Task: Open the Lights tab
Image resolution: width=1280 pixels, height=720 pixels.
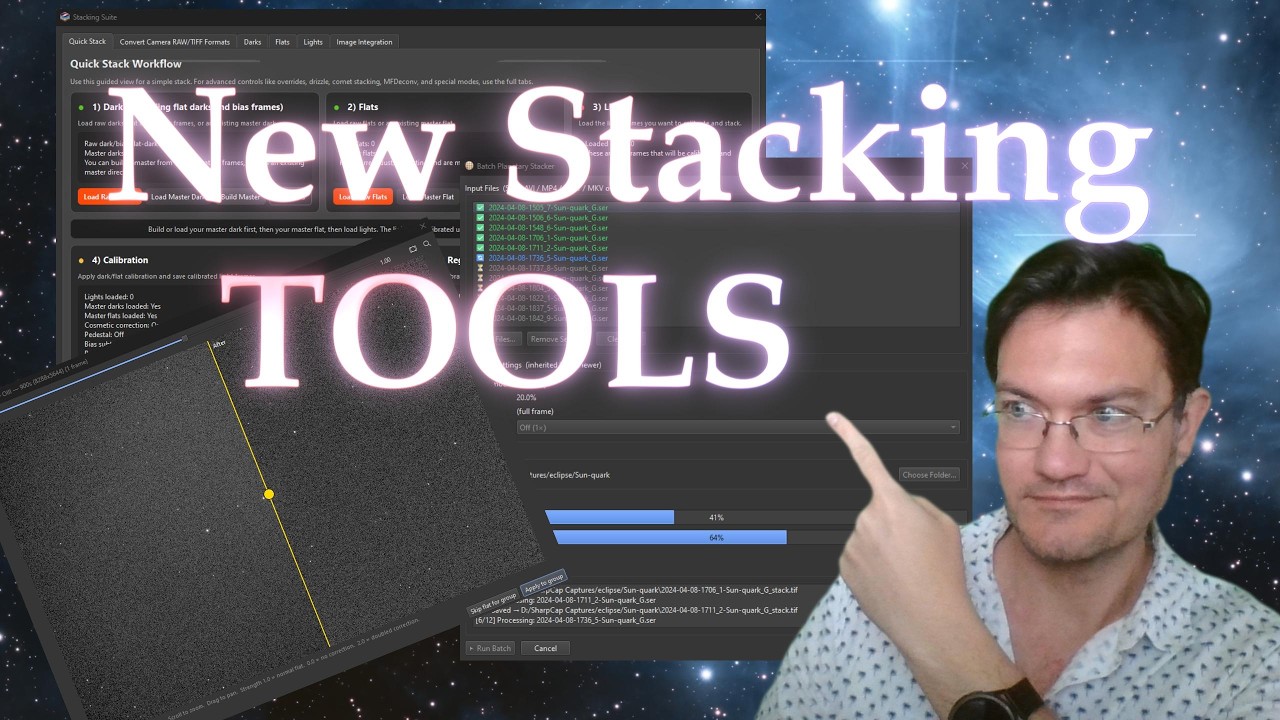Action: point(313,42)
